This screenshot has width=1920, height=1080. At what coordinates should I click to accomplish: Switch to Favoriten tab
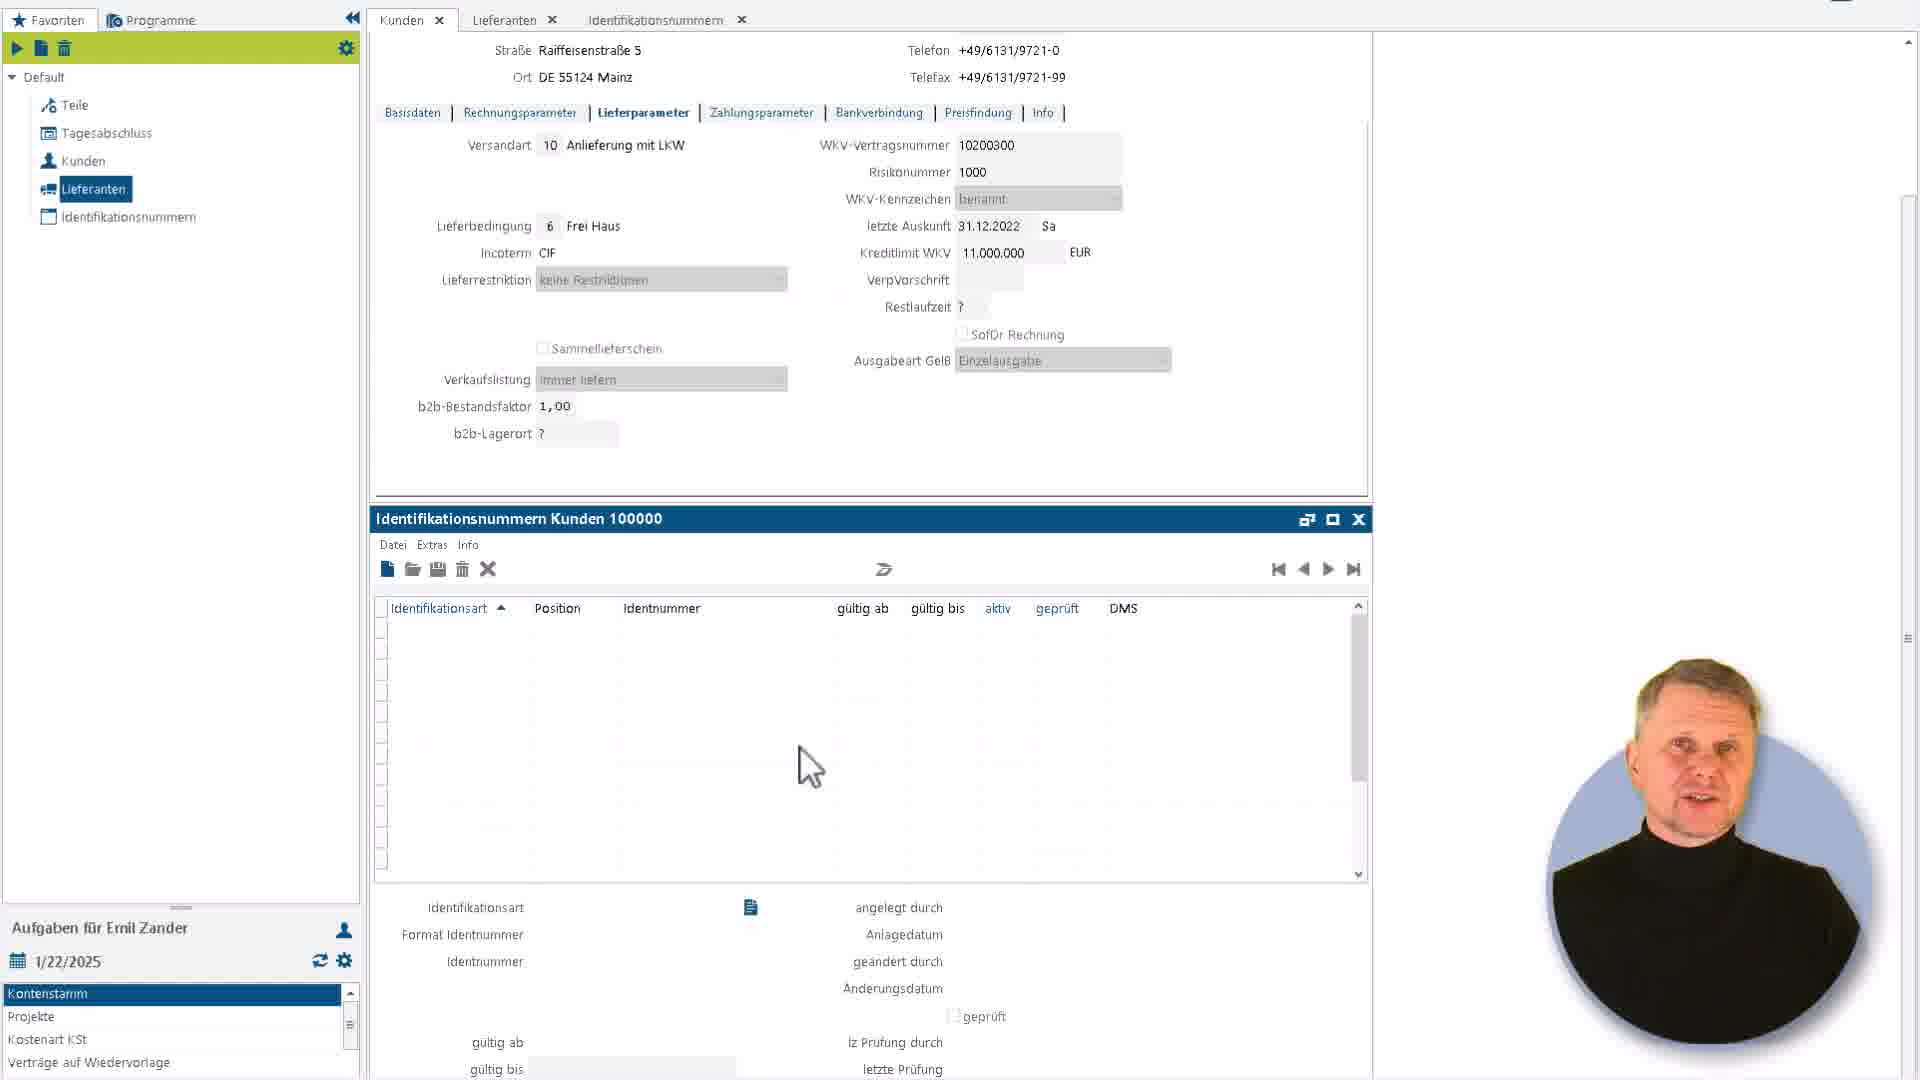[x=48, y=20]
